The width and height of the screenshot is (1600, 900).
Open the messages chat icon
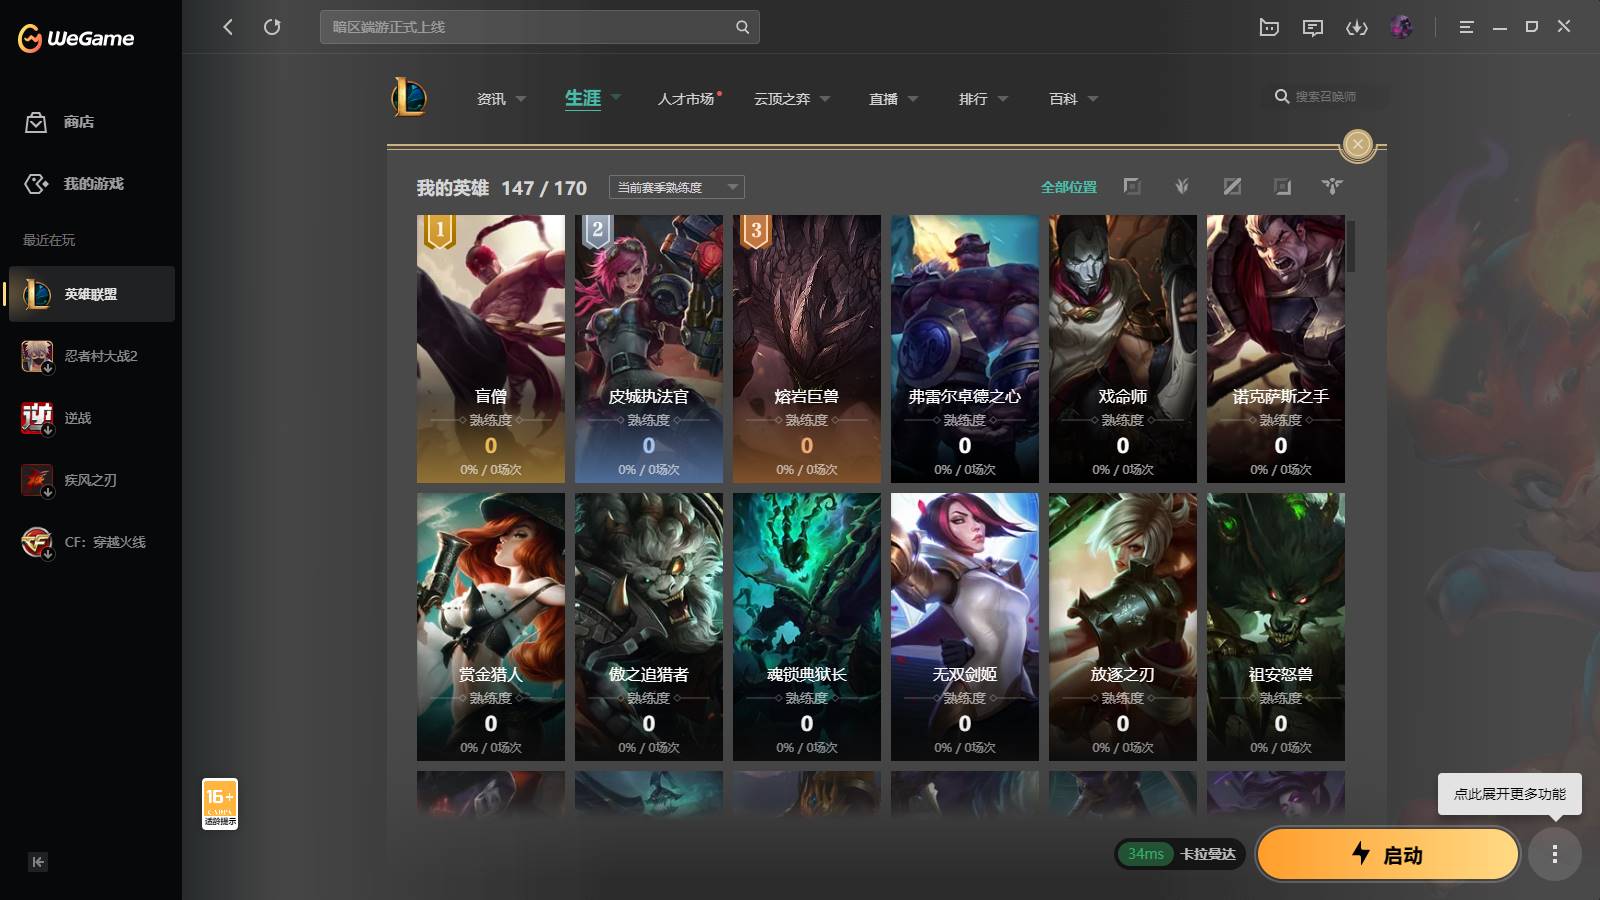1313,27
